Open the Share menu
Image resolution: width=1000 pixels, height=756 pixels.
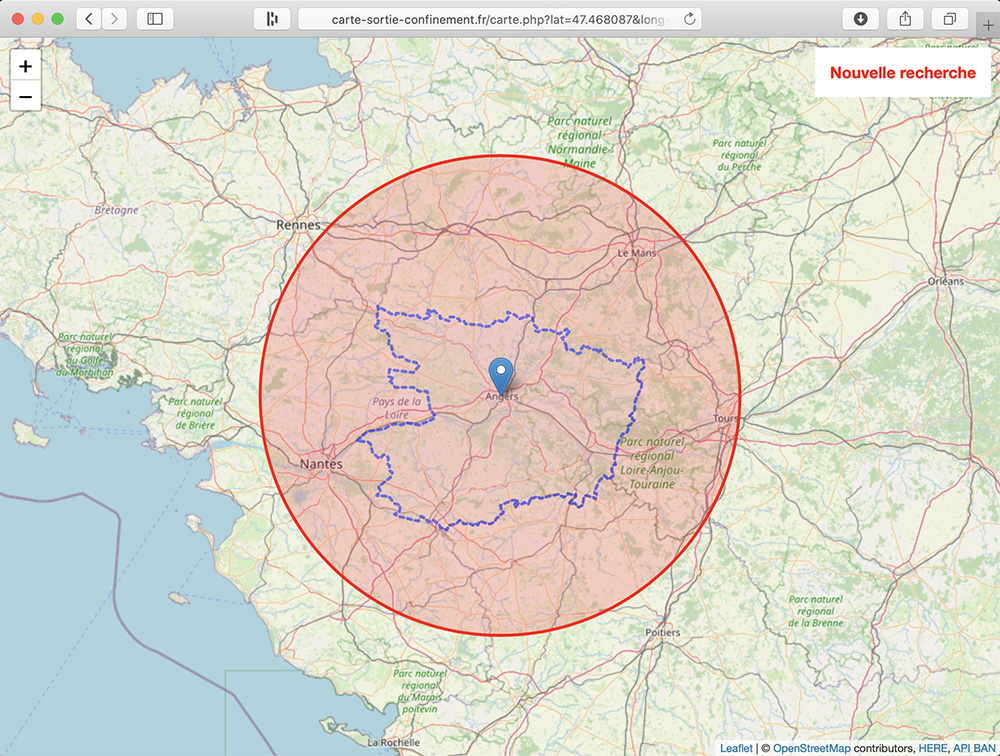pyautogui.click(x=905, y=19)
